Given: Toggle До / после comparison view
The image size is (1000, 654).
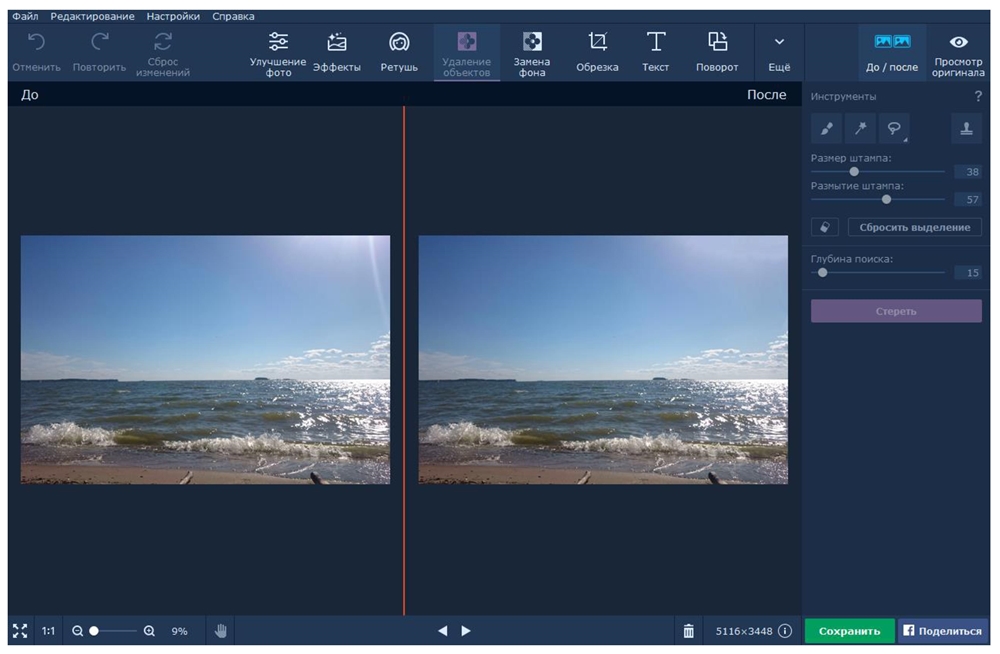Looking at the screenshot, I should tap(892, 52).
